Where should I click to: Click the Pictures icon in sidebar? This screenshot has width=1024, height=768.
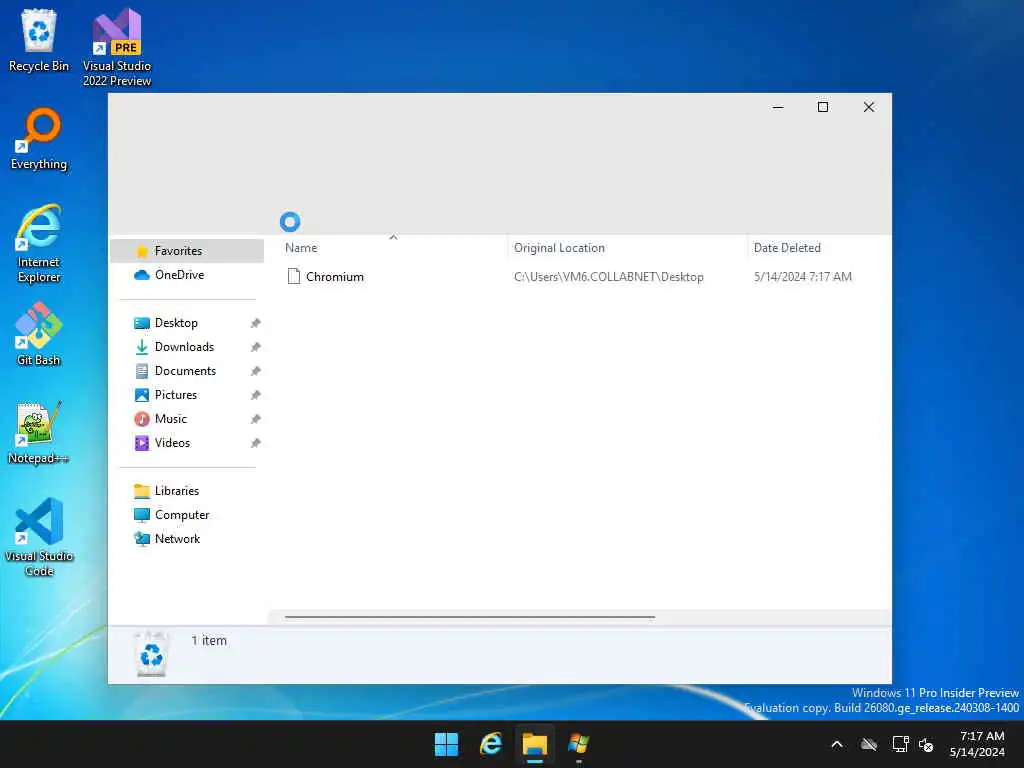[142, 395]
